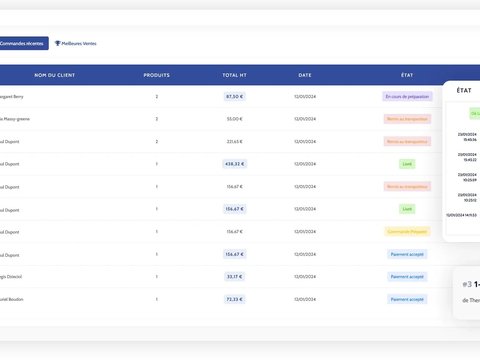Click the green badge in the ÉTAT side panel
The width and height of the screenshot is (480, 360).
pyautogui.click(x=475, y=113)
